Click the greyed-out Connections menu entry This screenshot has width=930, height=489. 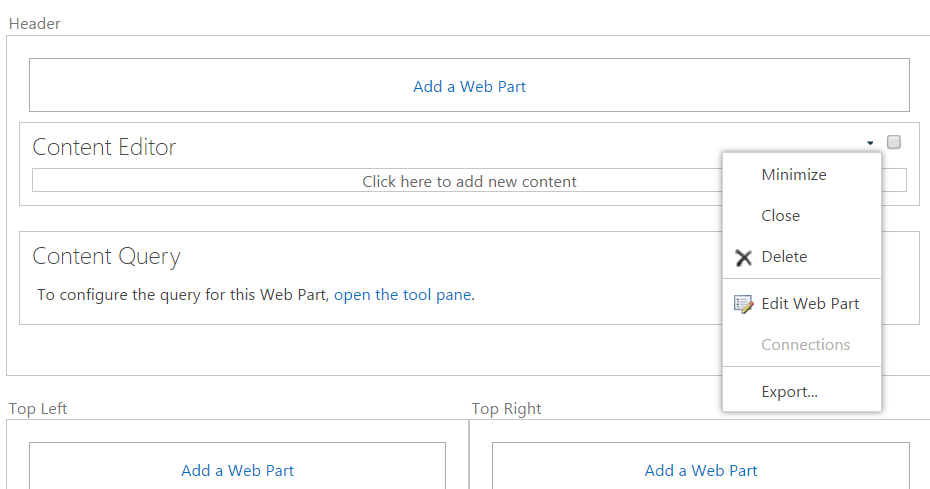(x=805, y=345)
